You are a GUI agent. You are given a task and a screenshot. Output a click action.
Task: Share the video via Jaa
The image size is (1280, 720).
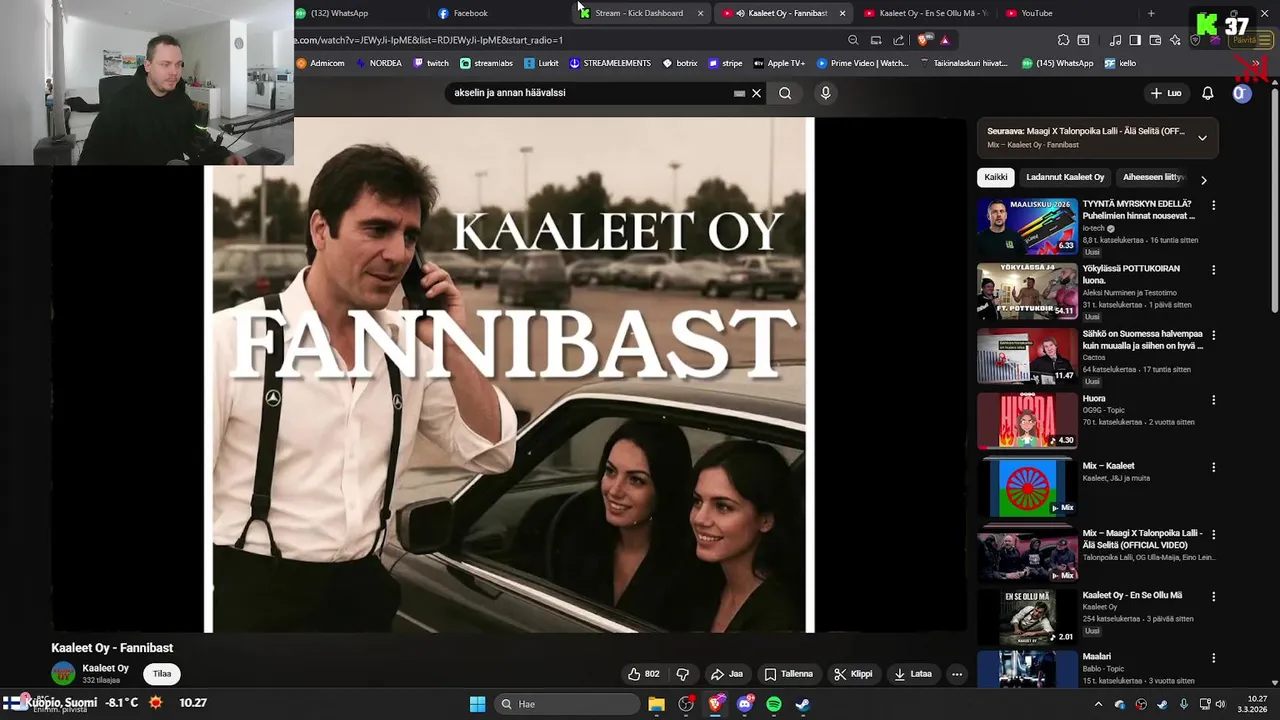coord(727,674)
